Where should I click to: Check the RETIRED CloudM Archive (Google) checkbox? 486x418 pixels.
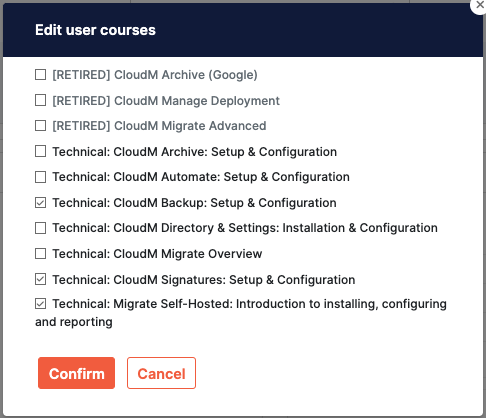pos(41,75)
